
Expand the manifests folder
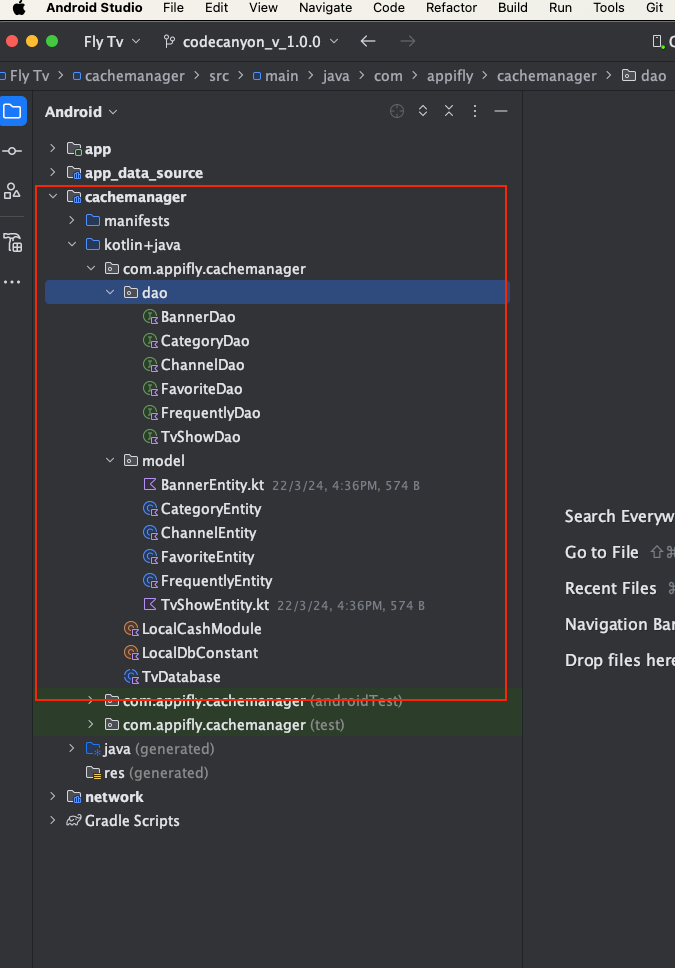[x=73, y=221]
